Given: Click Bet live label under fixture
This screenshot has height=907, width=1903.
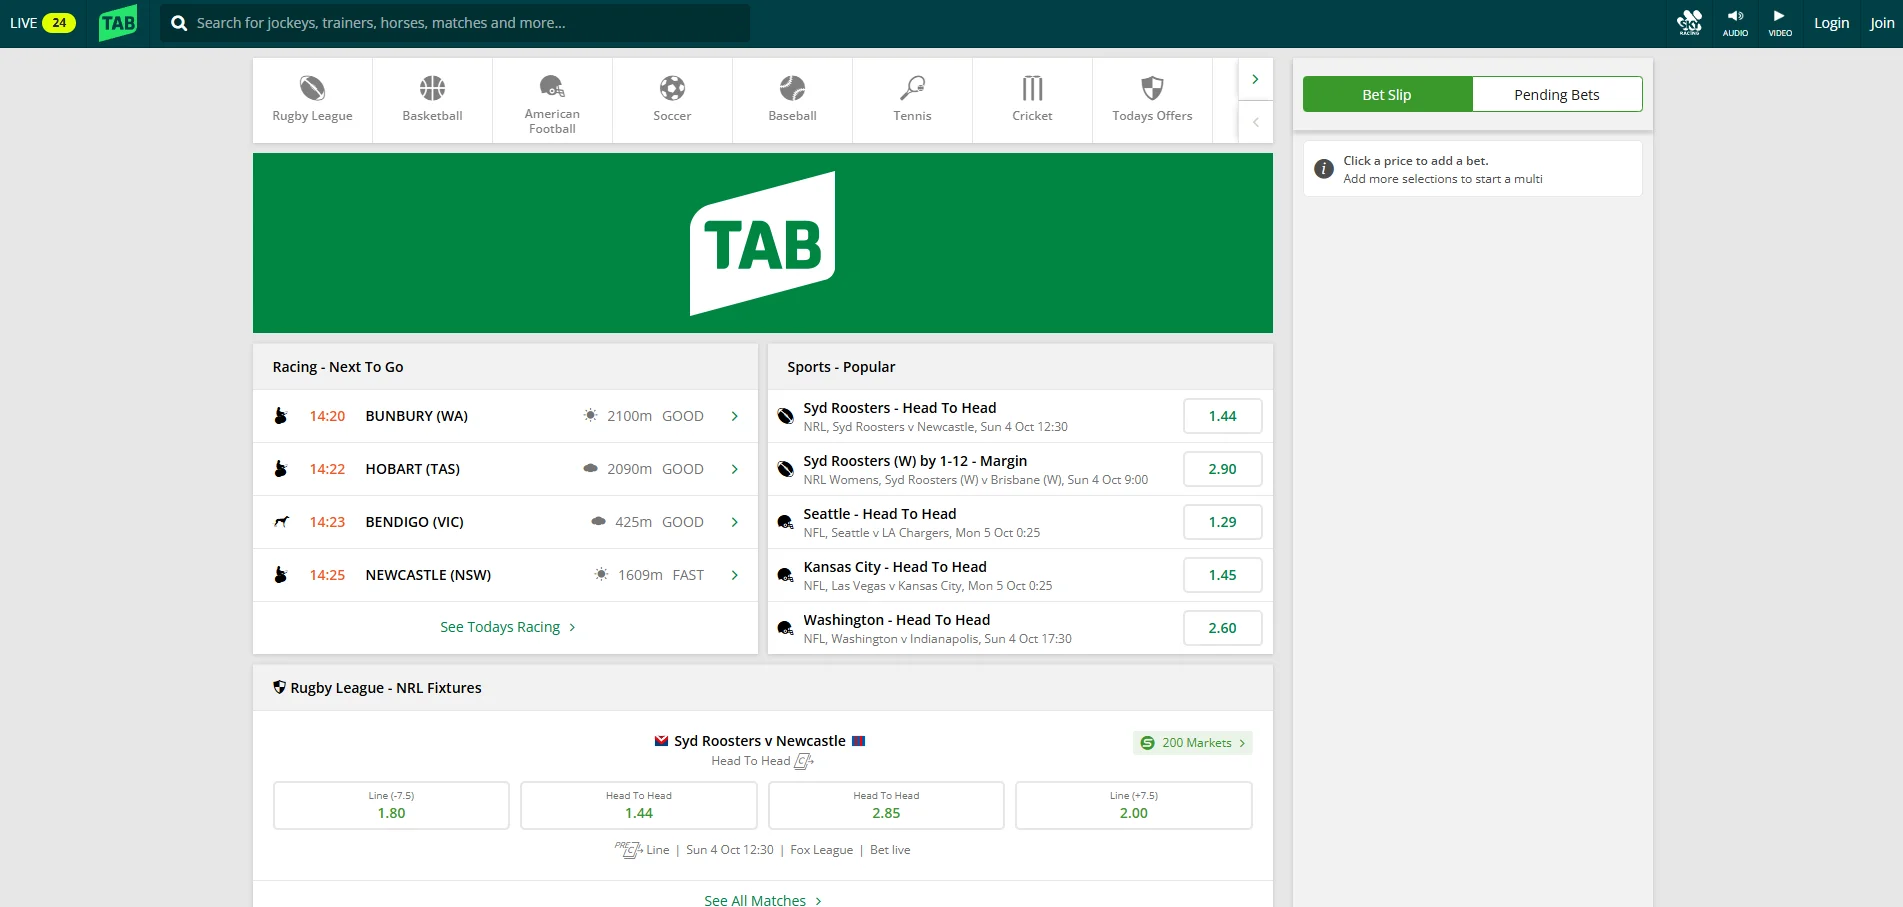Looking at the screenshot, I should [890, 850].
